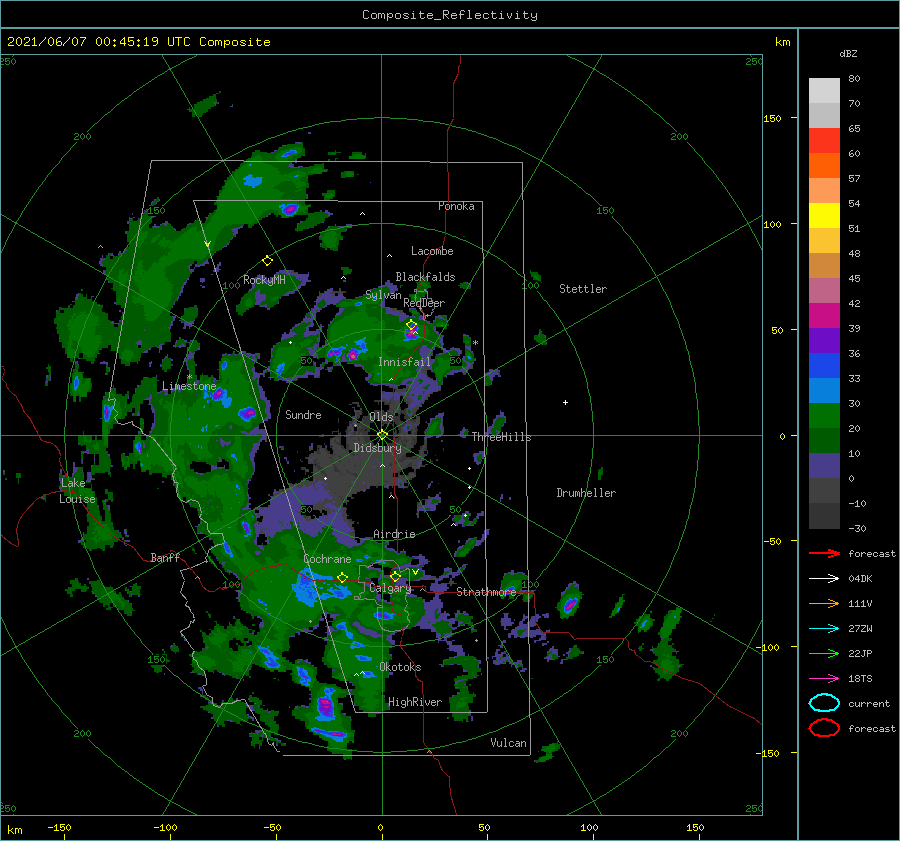Screen dimensions: 900x841
Task: Click the yellow diamond marker below Cochrane
Action: pyautogui.click(x=342, y=578)
